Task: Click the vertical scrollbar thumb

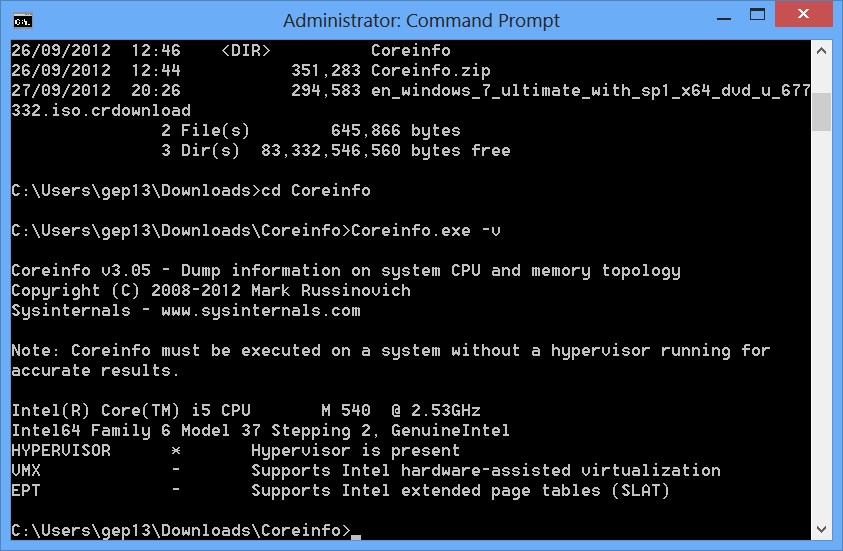Action: point(821,112)
